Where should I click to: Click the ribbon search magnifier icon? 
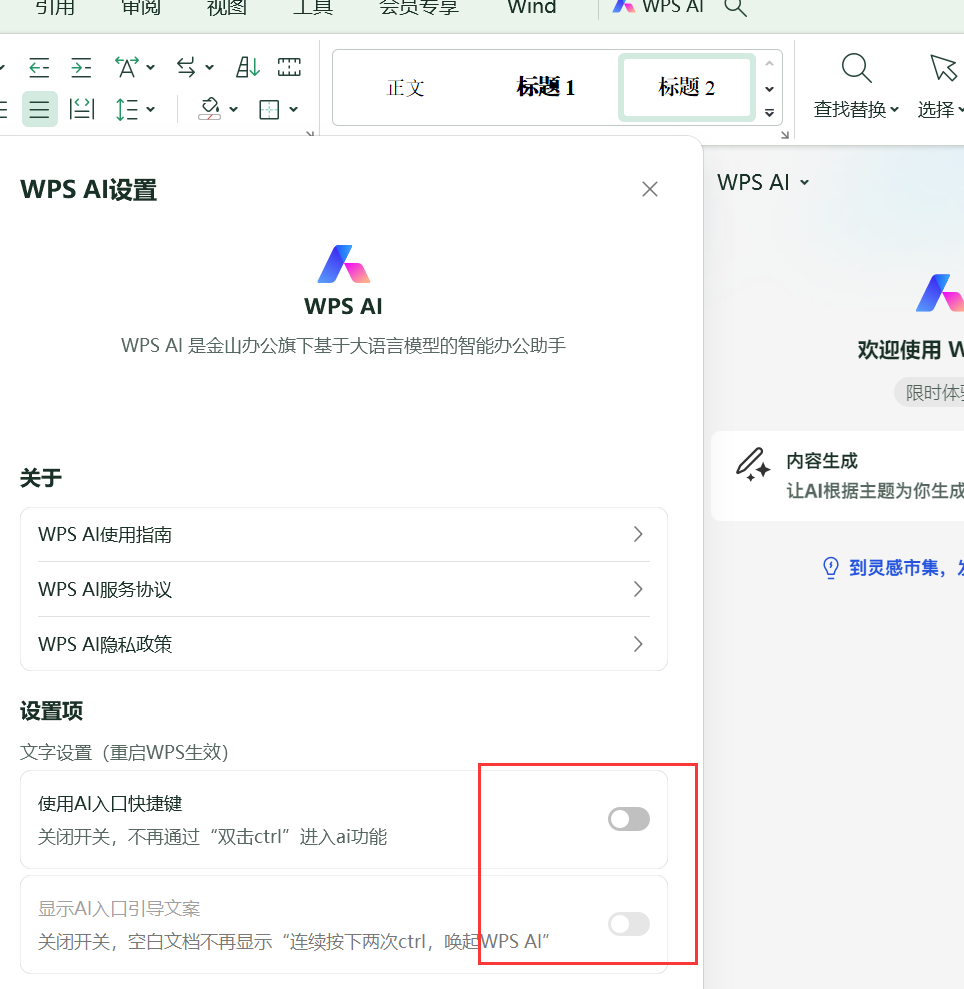(x=736, y=8)
